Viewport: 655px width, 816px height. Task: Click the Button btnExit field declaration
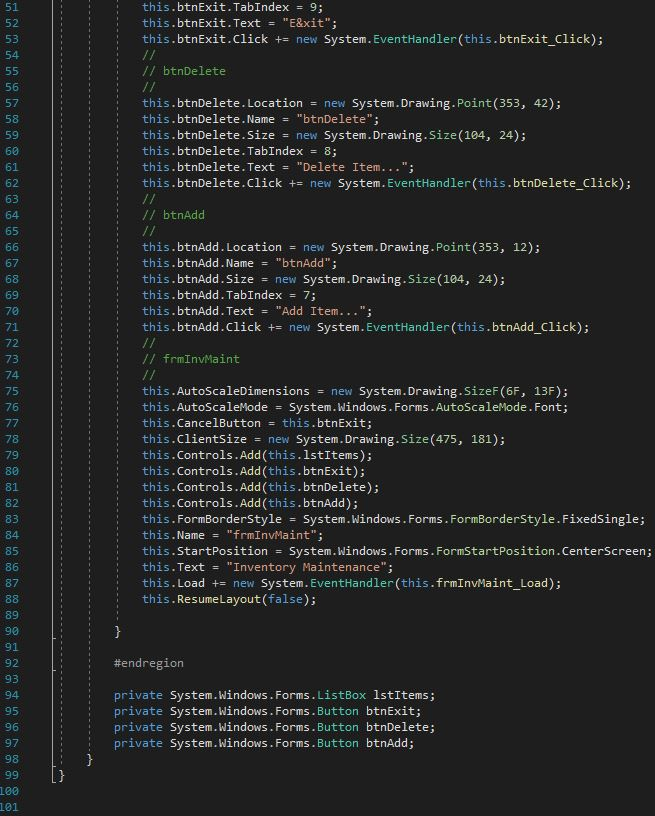267,711
